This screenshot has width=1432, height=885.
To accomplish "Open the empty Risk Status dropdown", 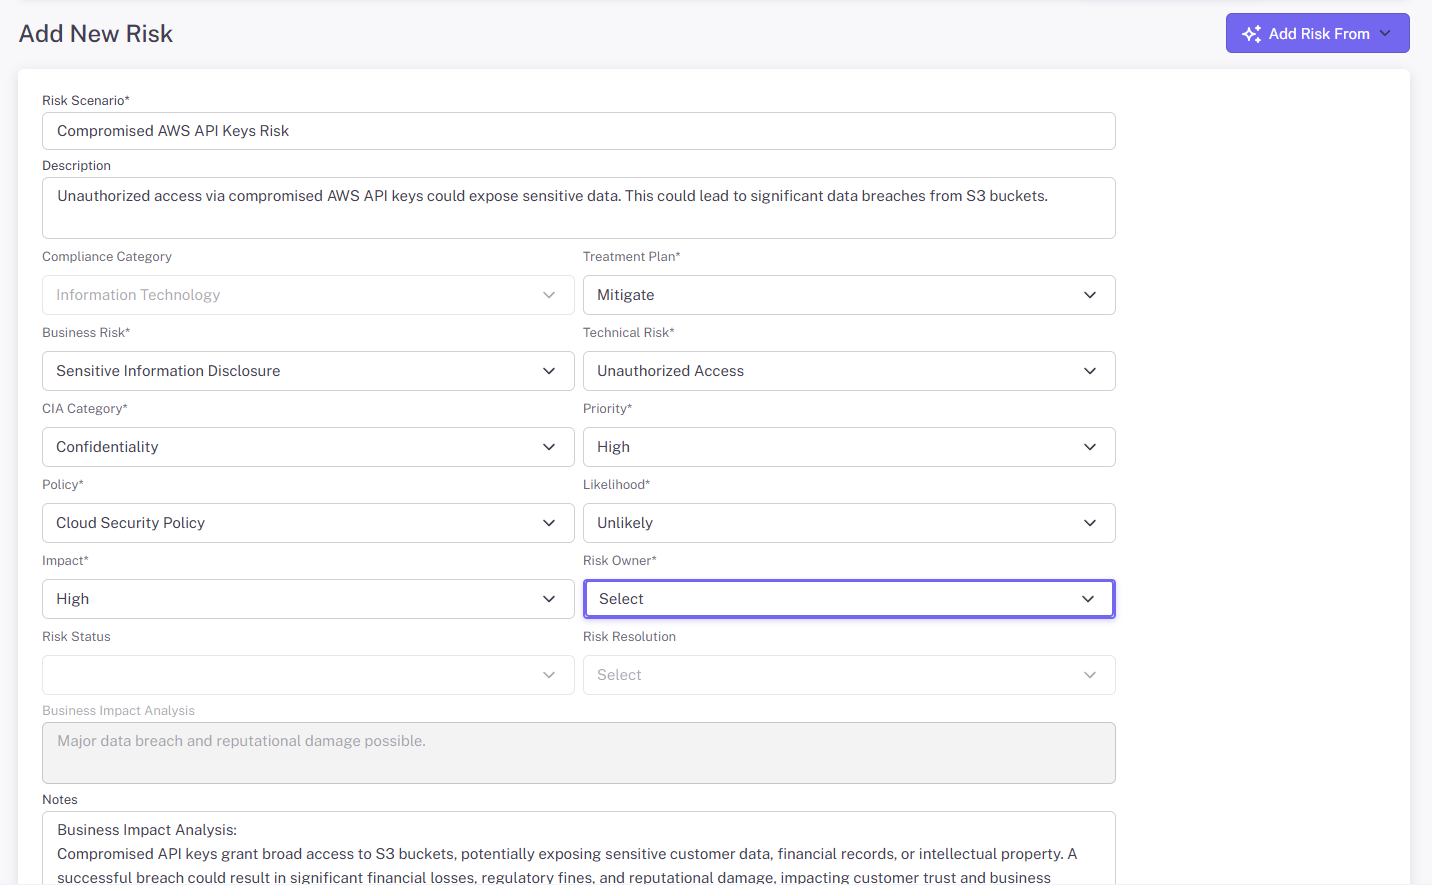I will [308, 675].
